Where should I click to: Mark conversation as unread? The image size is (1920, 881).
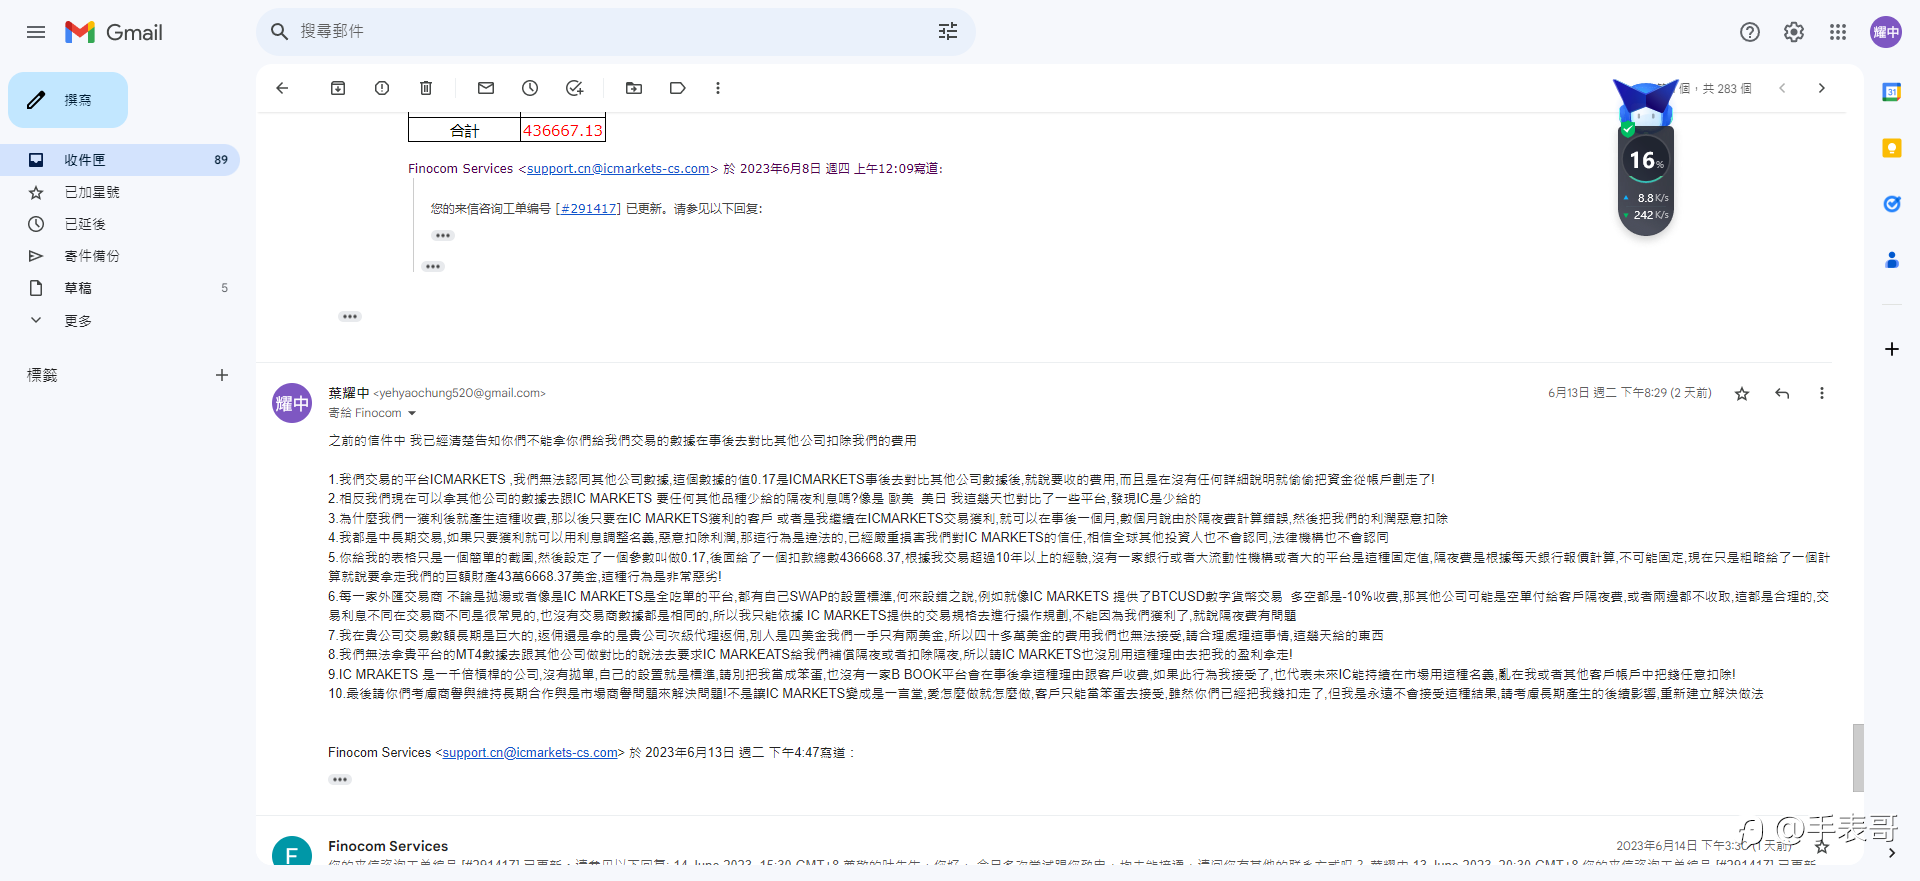(486, 88)
